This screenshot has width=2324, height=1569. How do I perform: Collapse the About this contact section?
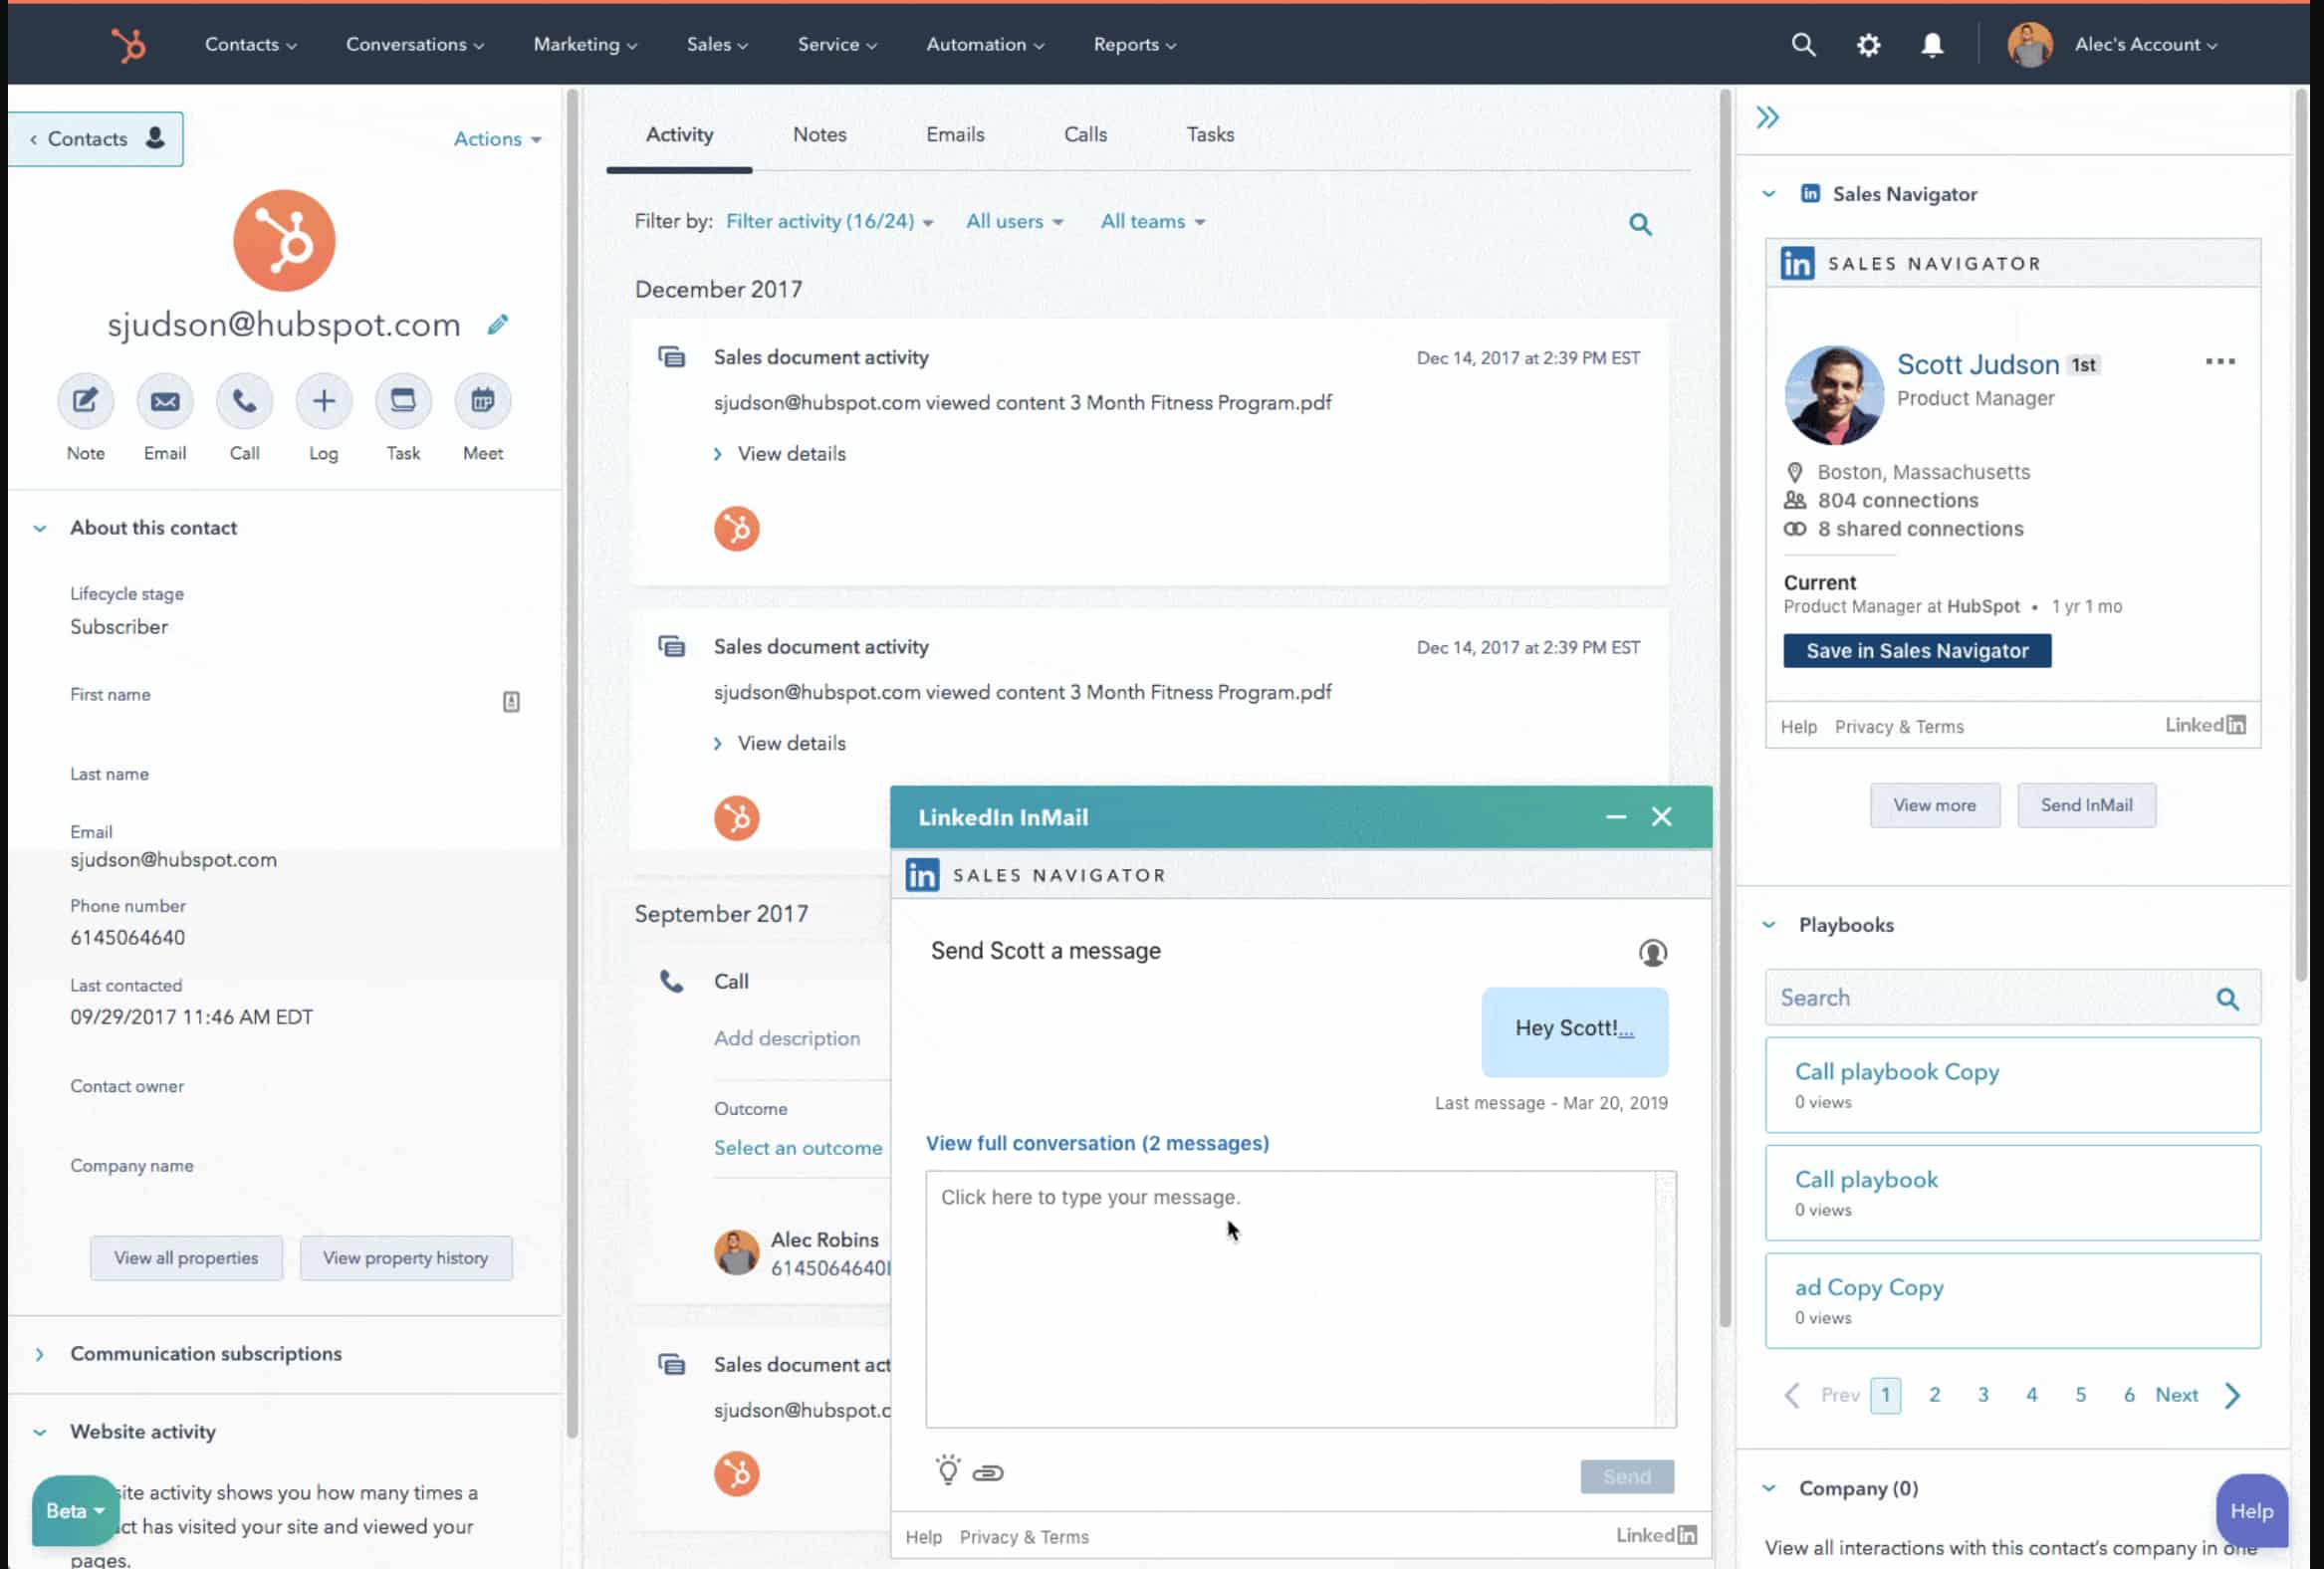tap(40, 527)
